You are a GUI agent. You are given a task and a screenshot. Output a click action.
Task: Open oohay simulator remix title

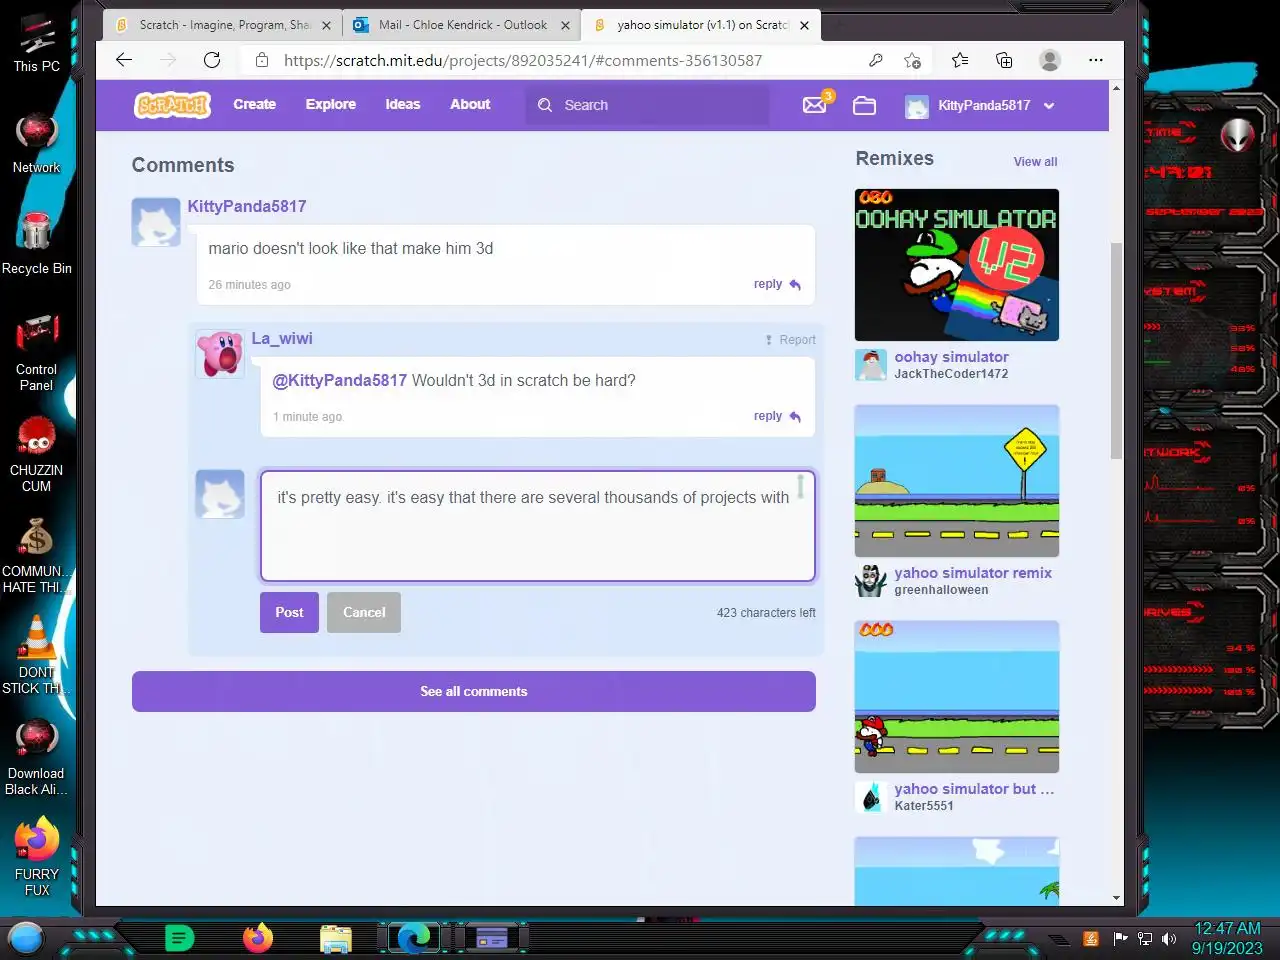pyautogui.click(x=951, y=357)
